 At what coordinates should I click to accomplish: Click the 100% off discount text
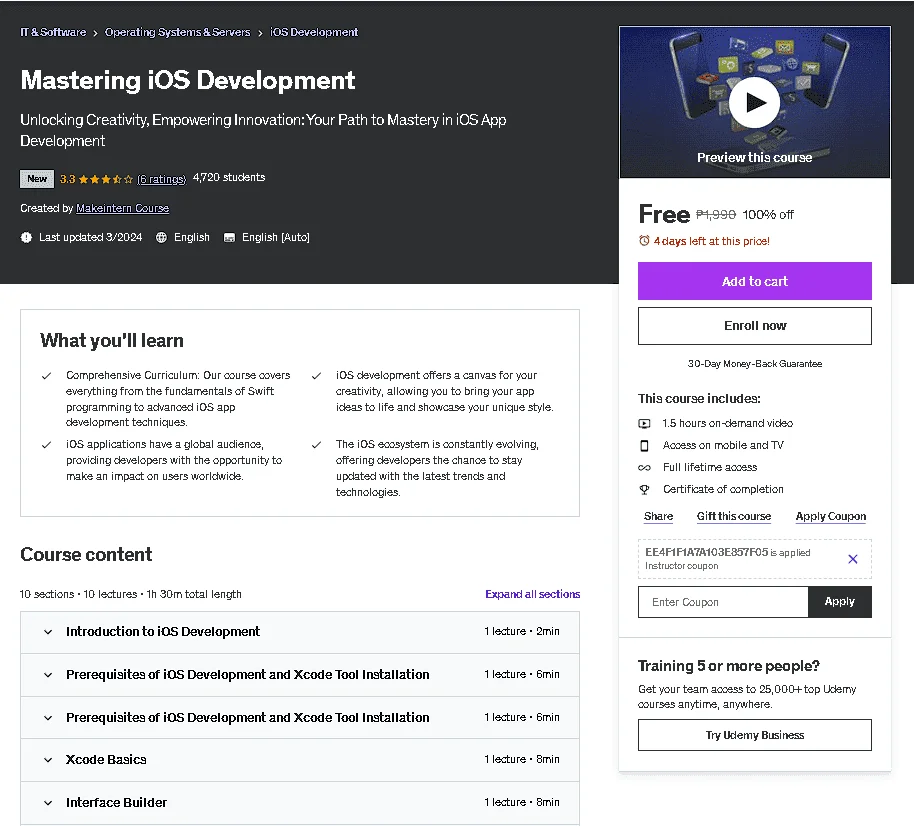point(768,215)
